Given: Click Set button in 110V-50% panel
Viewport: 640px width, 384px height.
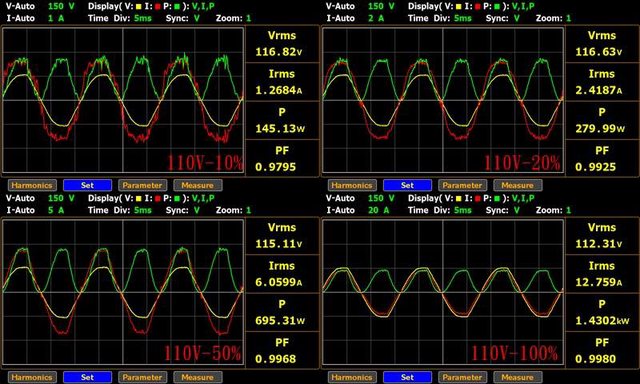Looking at the screenshot, I should point(87,377).
